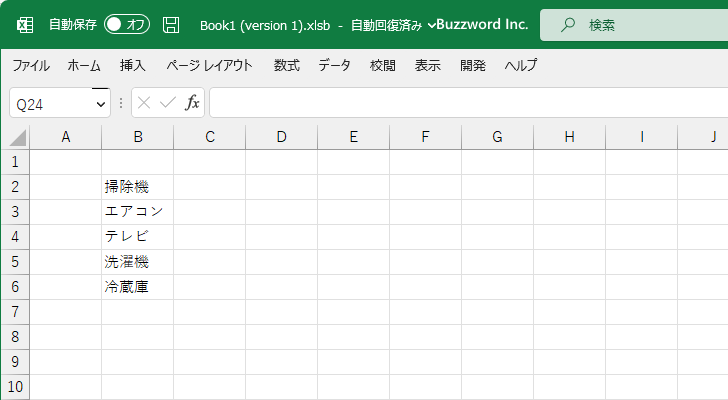Viewport: 728px width, 400px height.
Task: Open the file name dropdown chevron
Action: (431, 25)
